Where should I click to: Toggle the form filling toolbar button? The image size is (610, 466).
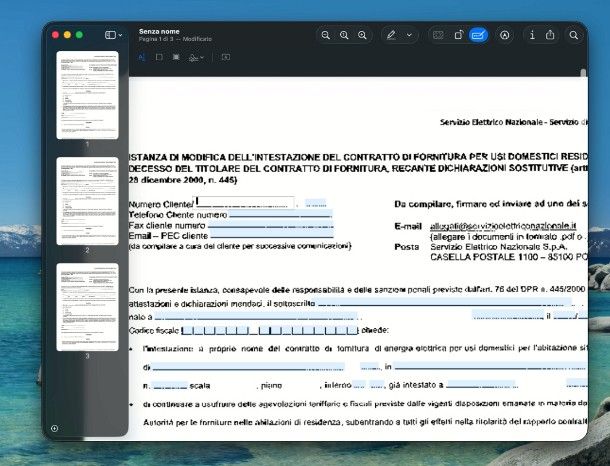pyautogui.click(x=478, y=35)
